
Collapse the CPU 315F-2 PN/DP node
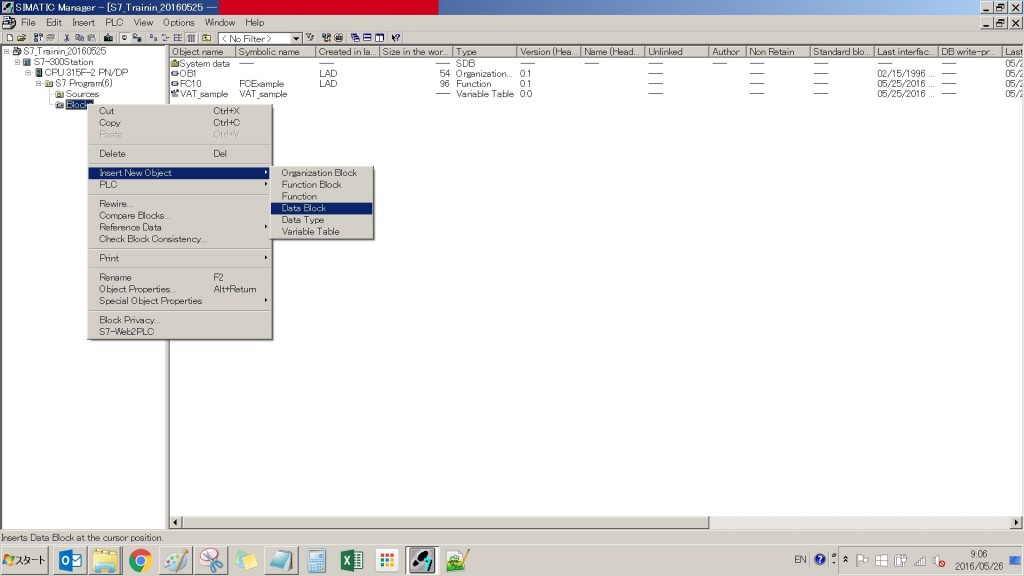[x=28, y=72]
